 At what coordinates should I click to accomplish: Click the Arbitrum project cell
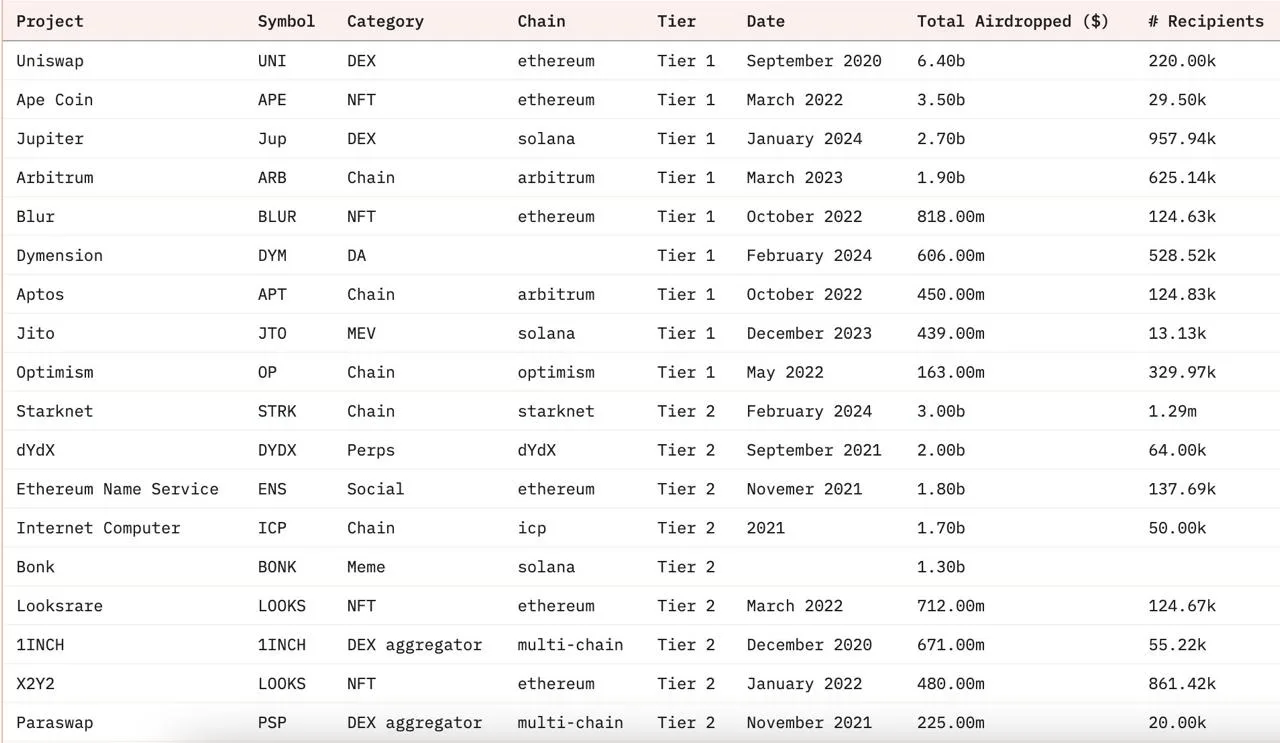pyautogui.click(x=55, y=178)
